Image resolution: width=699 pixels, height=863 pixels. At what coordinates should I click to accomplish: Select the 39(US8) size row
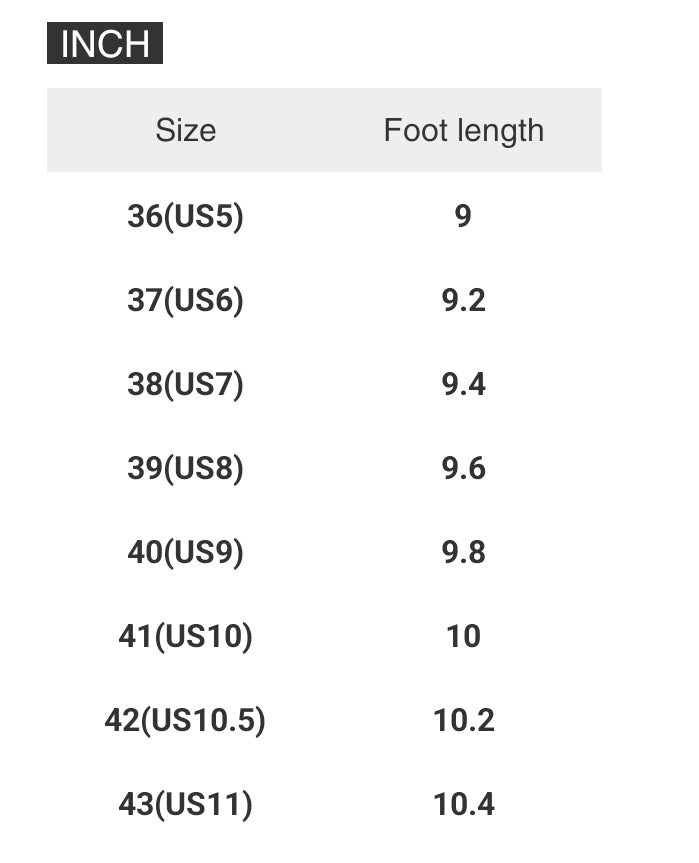tap(185, 468)
